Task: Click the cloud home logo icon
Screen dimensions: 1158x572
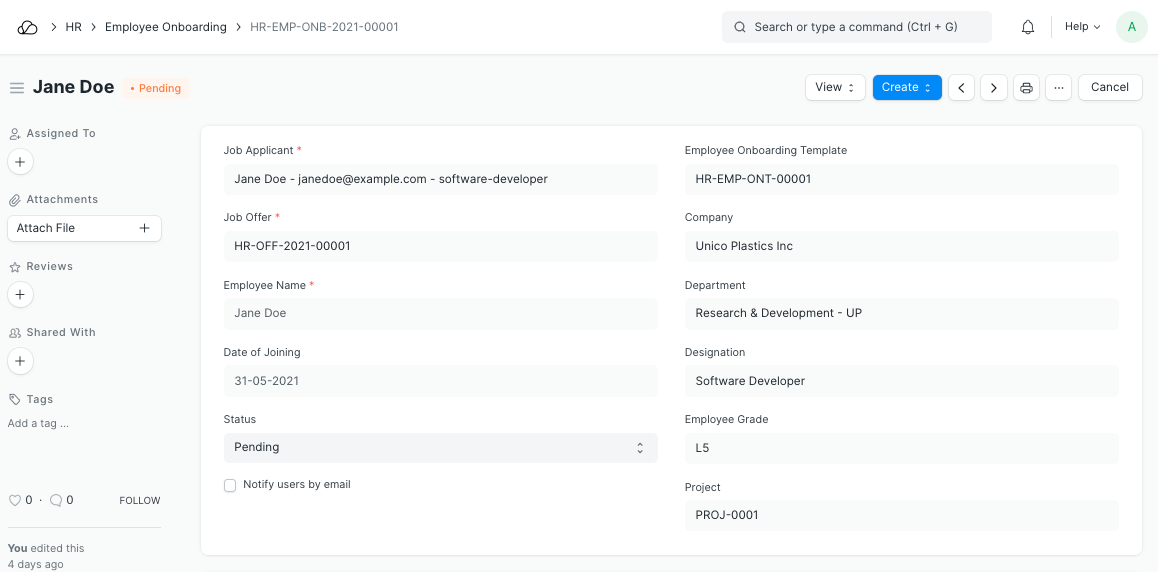Action: (27, 27)
